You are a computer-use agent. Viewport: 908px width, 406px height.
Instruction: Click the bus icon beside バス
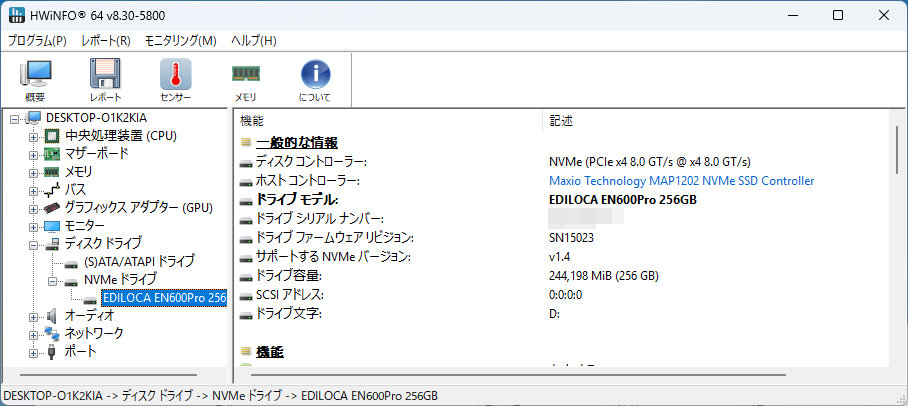tap(52, 190)
